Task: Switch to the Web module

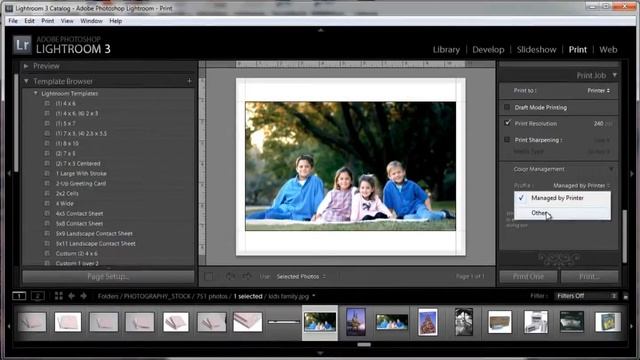Action: [x=608, y=49]
